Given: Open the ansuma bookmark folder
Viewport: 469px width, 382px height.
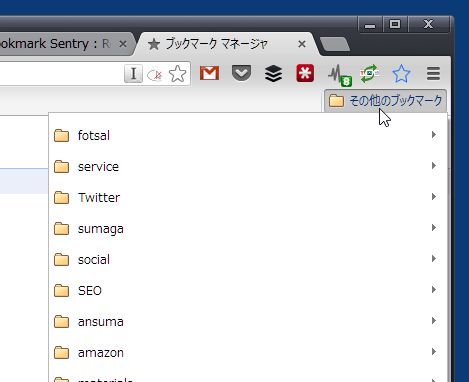Looking at the screenshot, I should click(x=247, y=321).
